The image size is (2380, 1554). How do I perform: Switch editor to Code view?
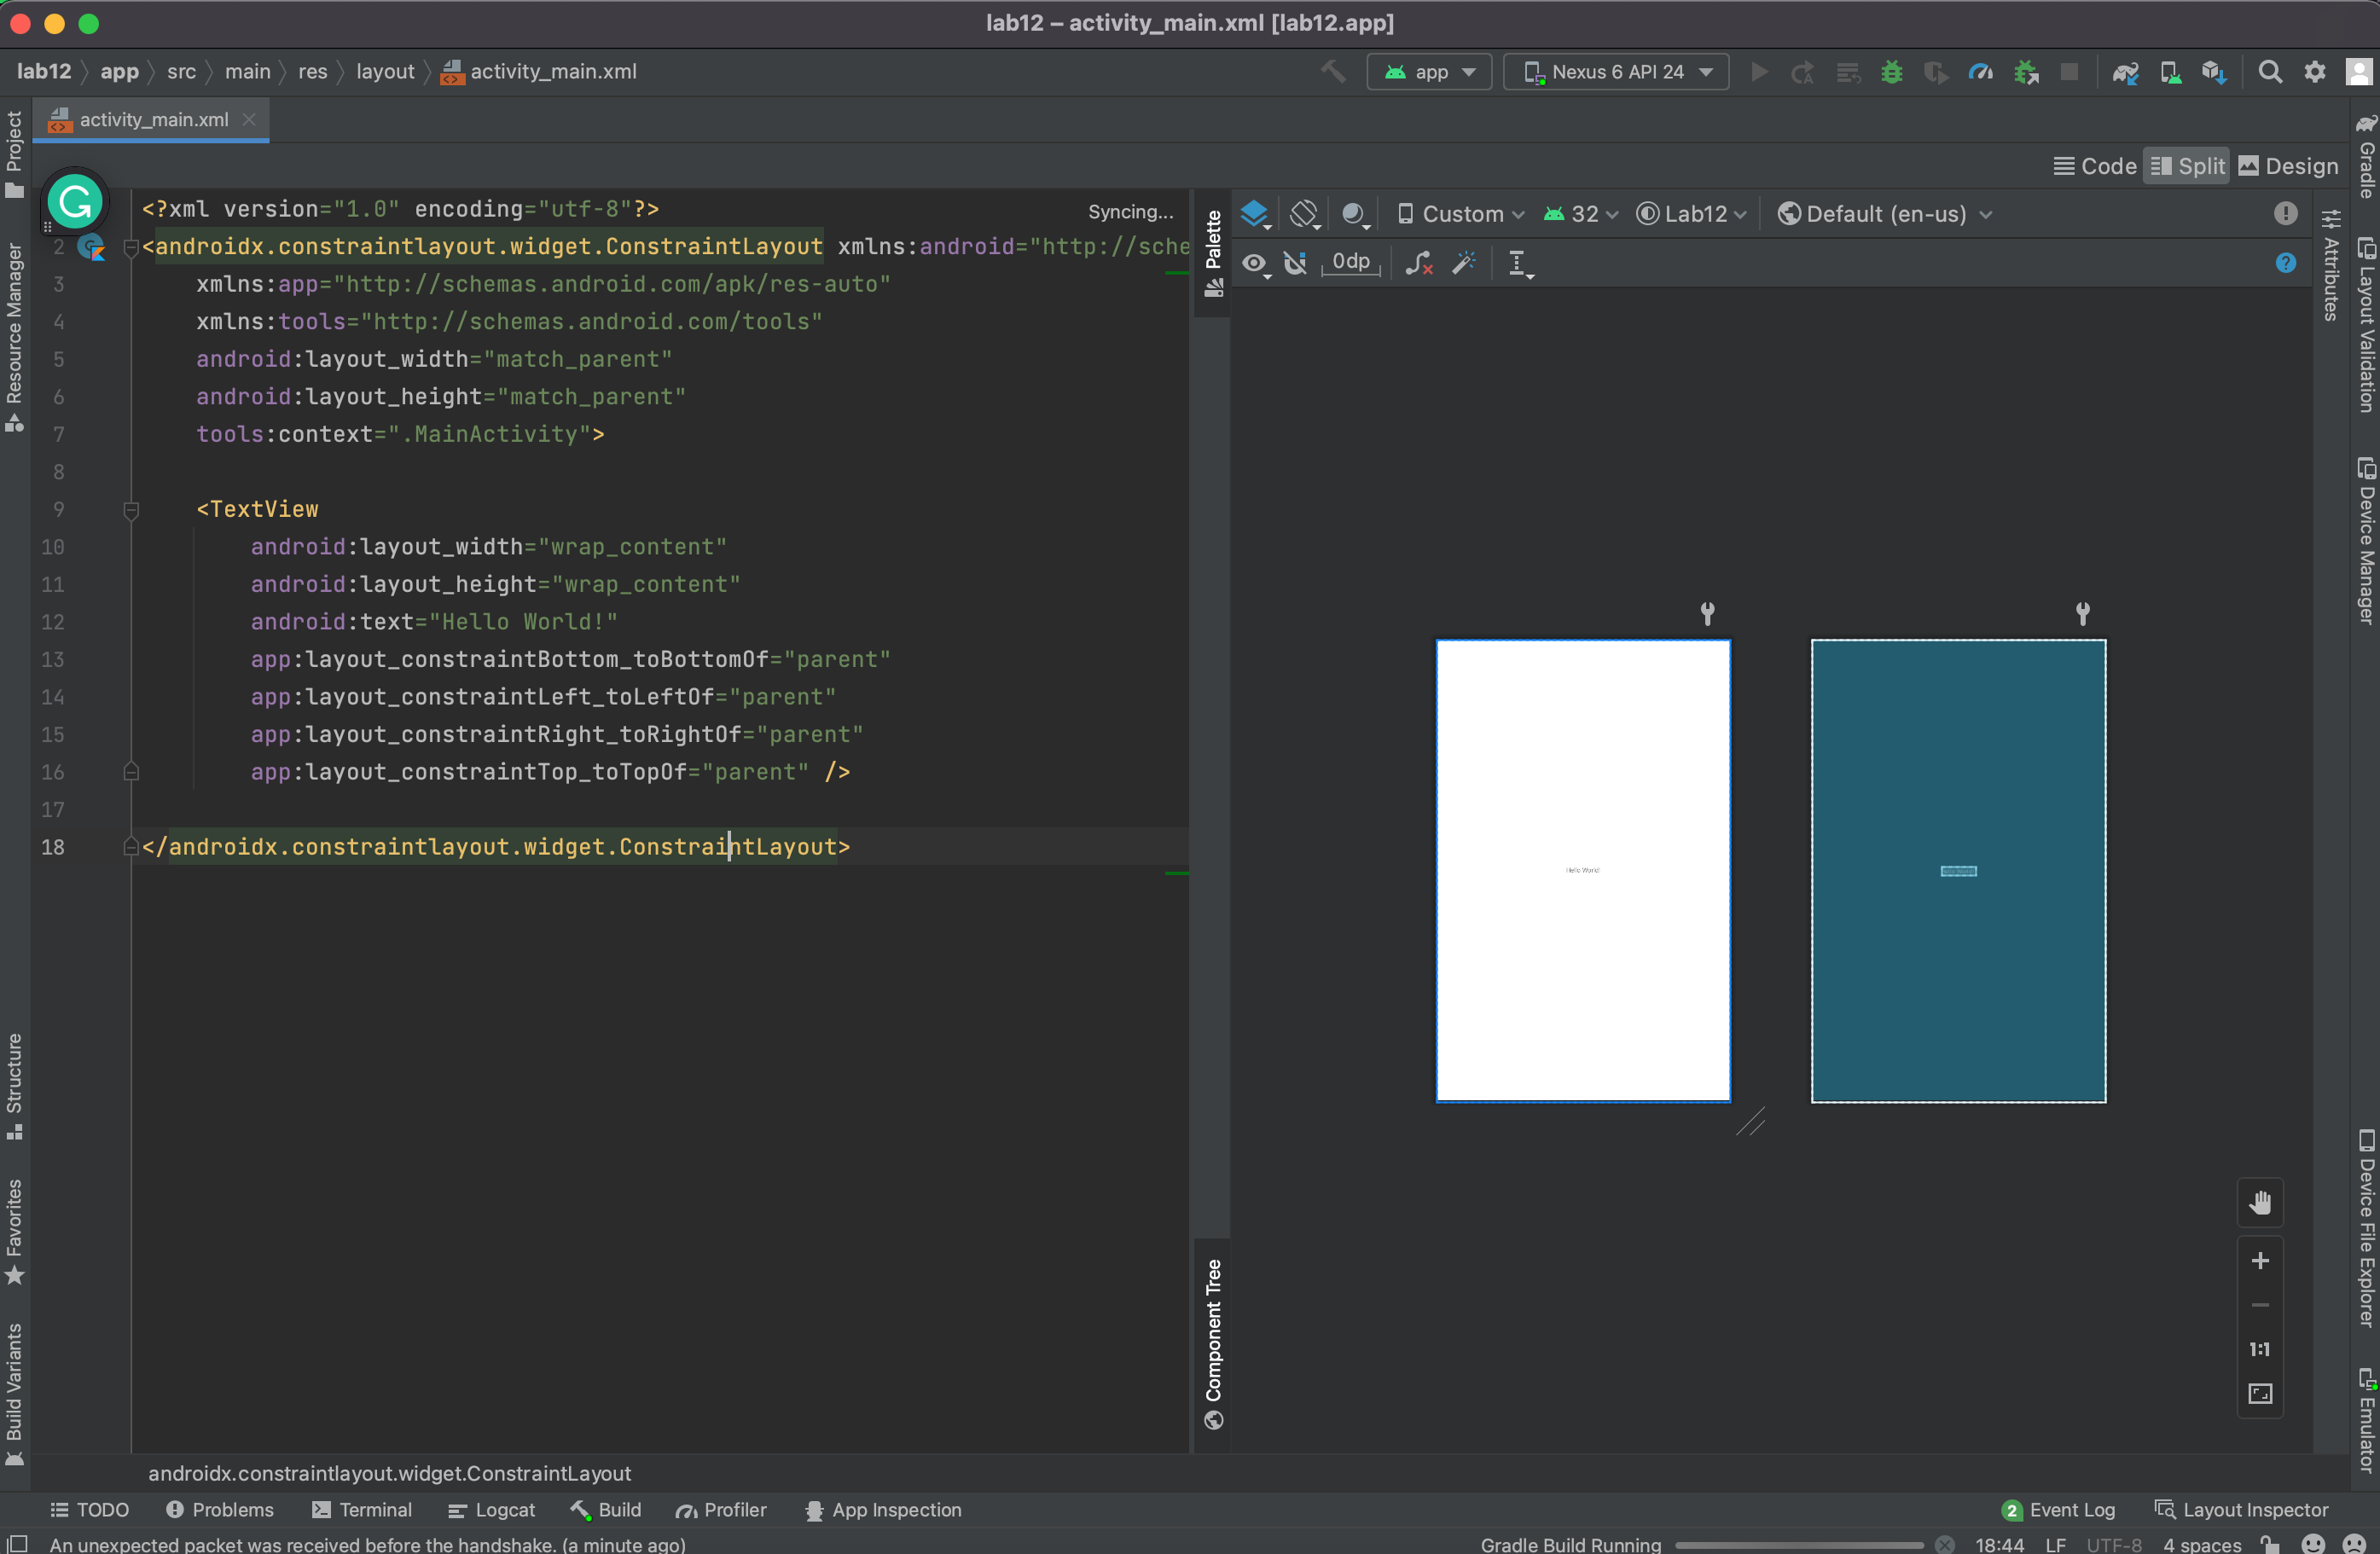click(2094, 166)
